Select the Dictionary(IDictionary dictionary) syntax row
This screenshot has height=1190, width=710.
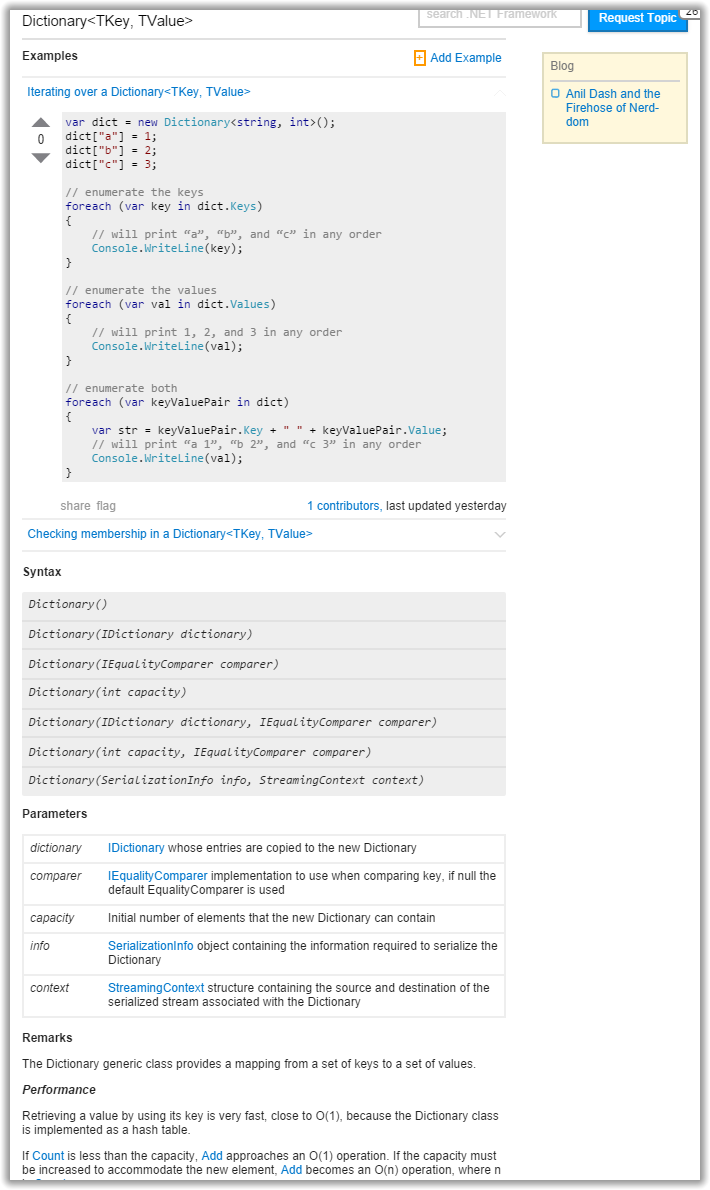[264, 634]
